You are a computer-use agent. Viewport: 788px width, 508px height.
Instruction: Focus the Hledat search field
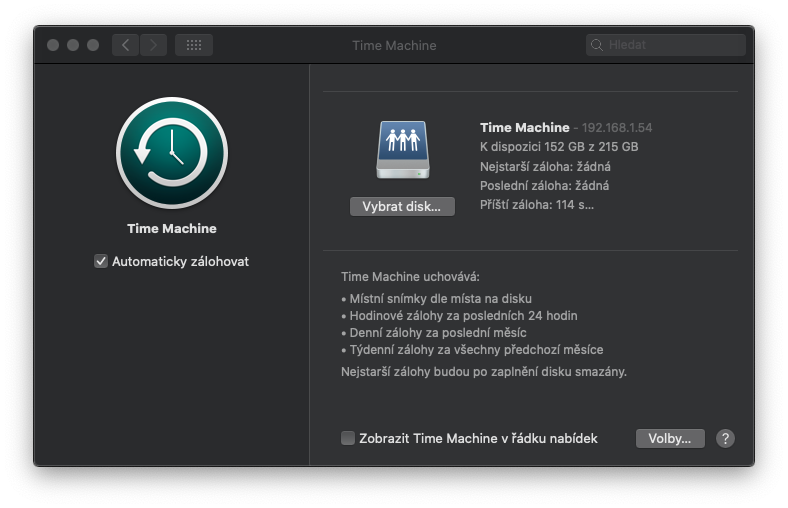coord(672,45)
